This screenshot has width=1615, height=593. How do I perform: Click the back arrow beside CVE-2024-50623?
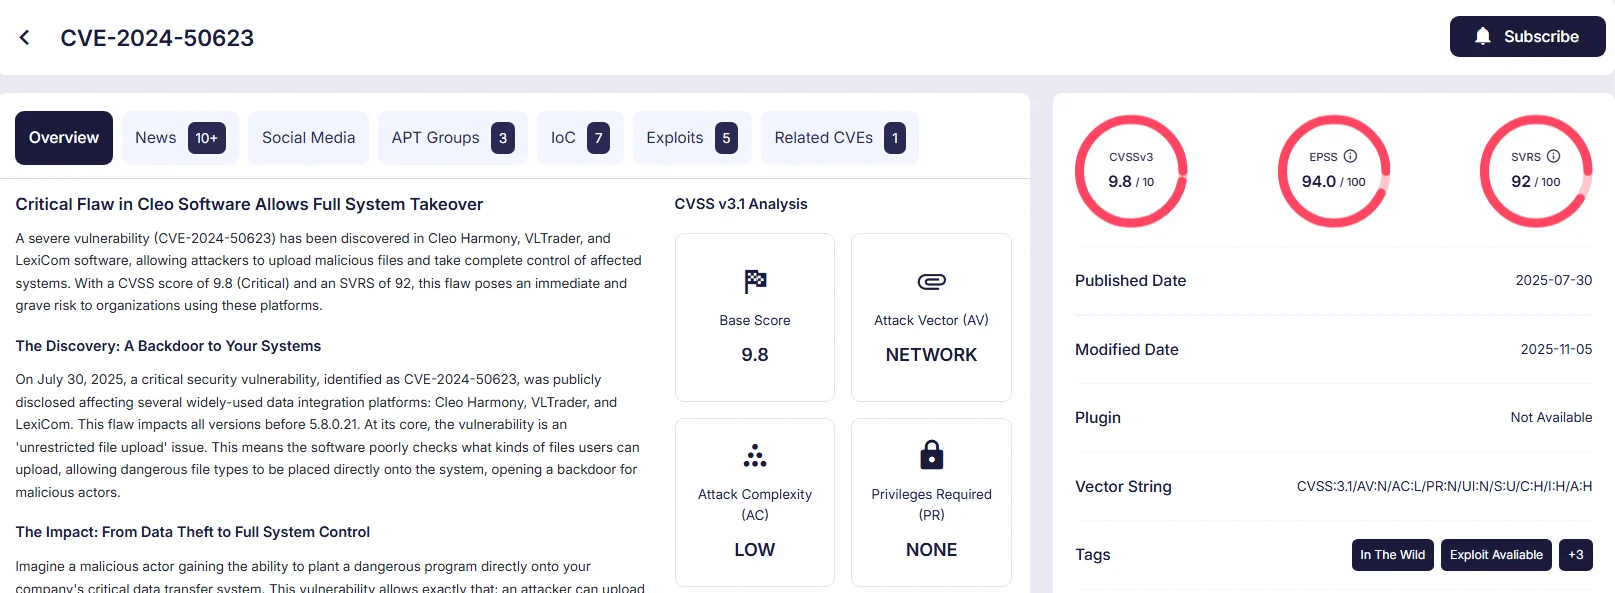[x=25, y=38]
